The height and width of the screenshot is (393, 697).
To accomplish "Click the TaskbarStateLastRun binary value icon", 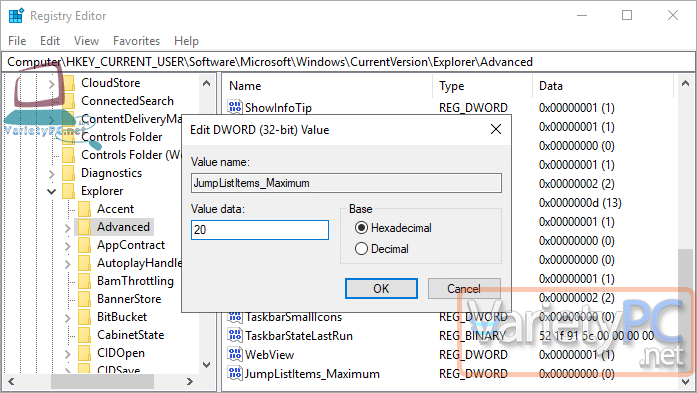I will click(x=235, y=335).
